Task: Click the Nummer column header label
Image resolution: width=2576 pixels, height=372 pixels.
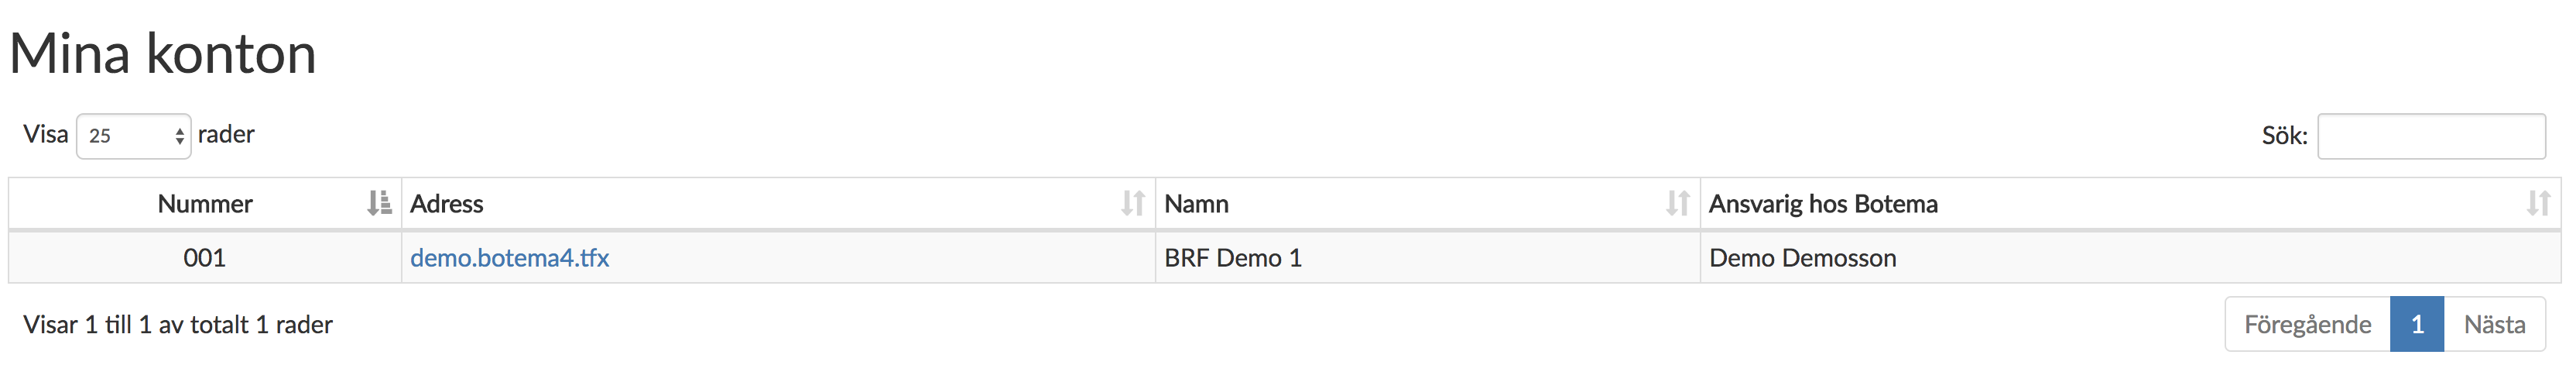Action: (205, 204)
